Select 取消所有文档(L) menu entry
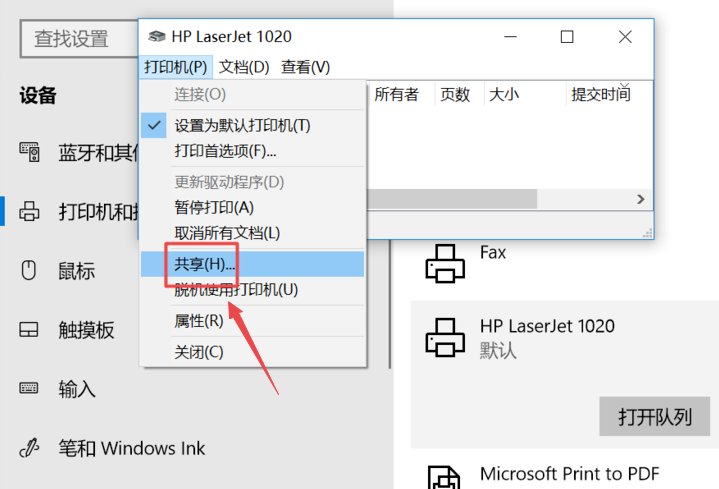The height and width of the screenshot is (489, 719). 252,233
